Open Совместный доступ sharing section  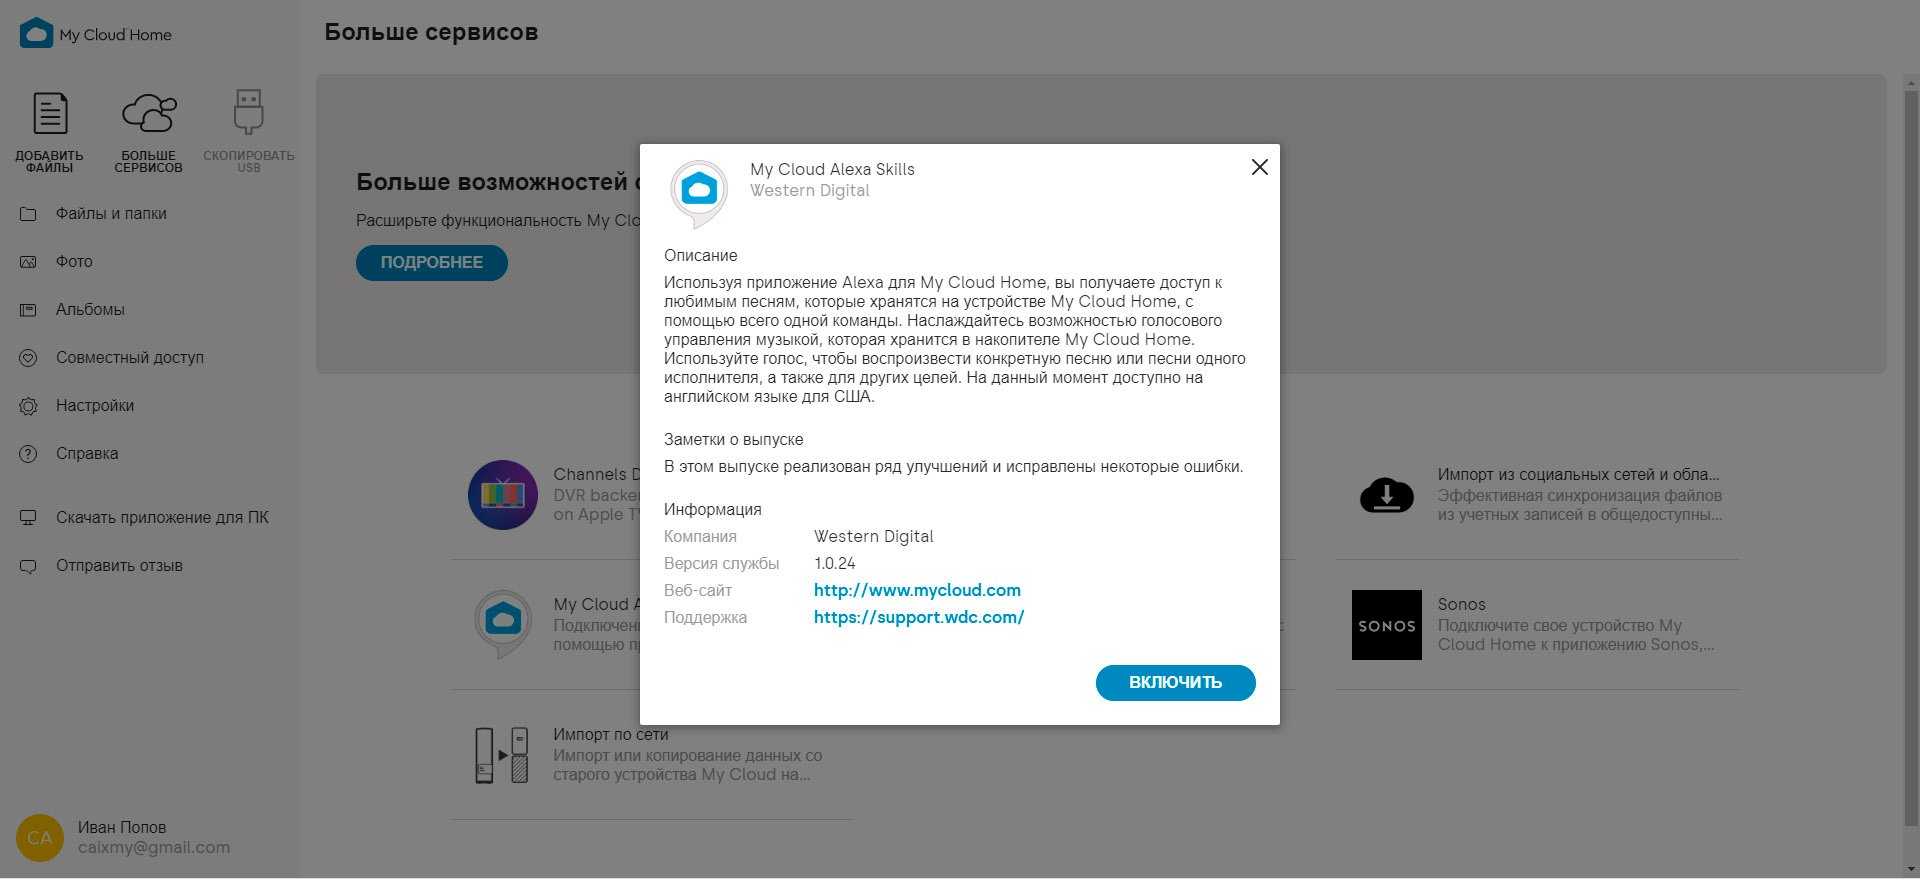coord(129,358)
